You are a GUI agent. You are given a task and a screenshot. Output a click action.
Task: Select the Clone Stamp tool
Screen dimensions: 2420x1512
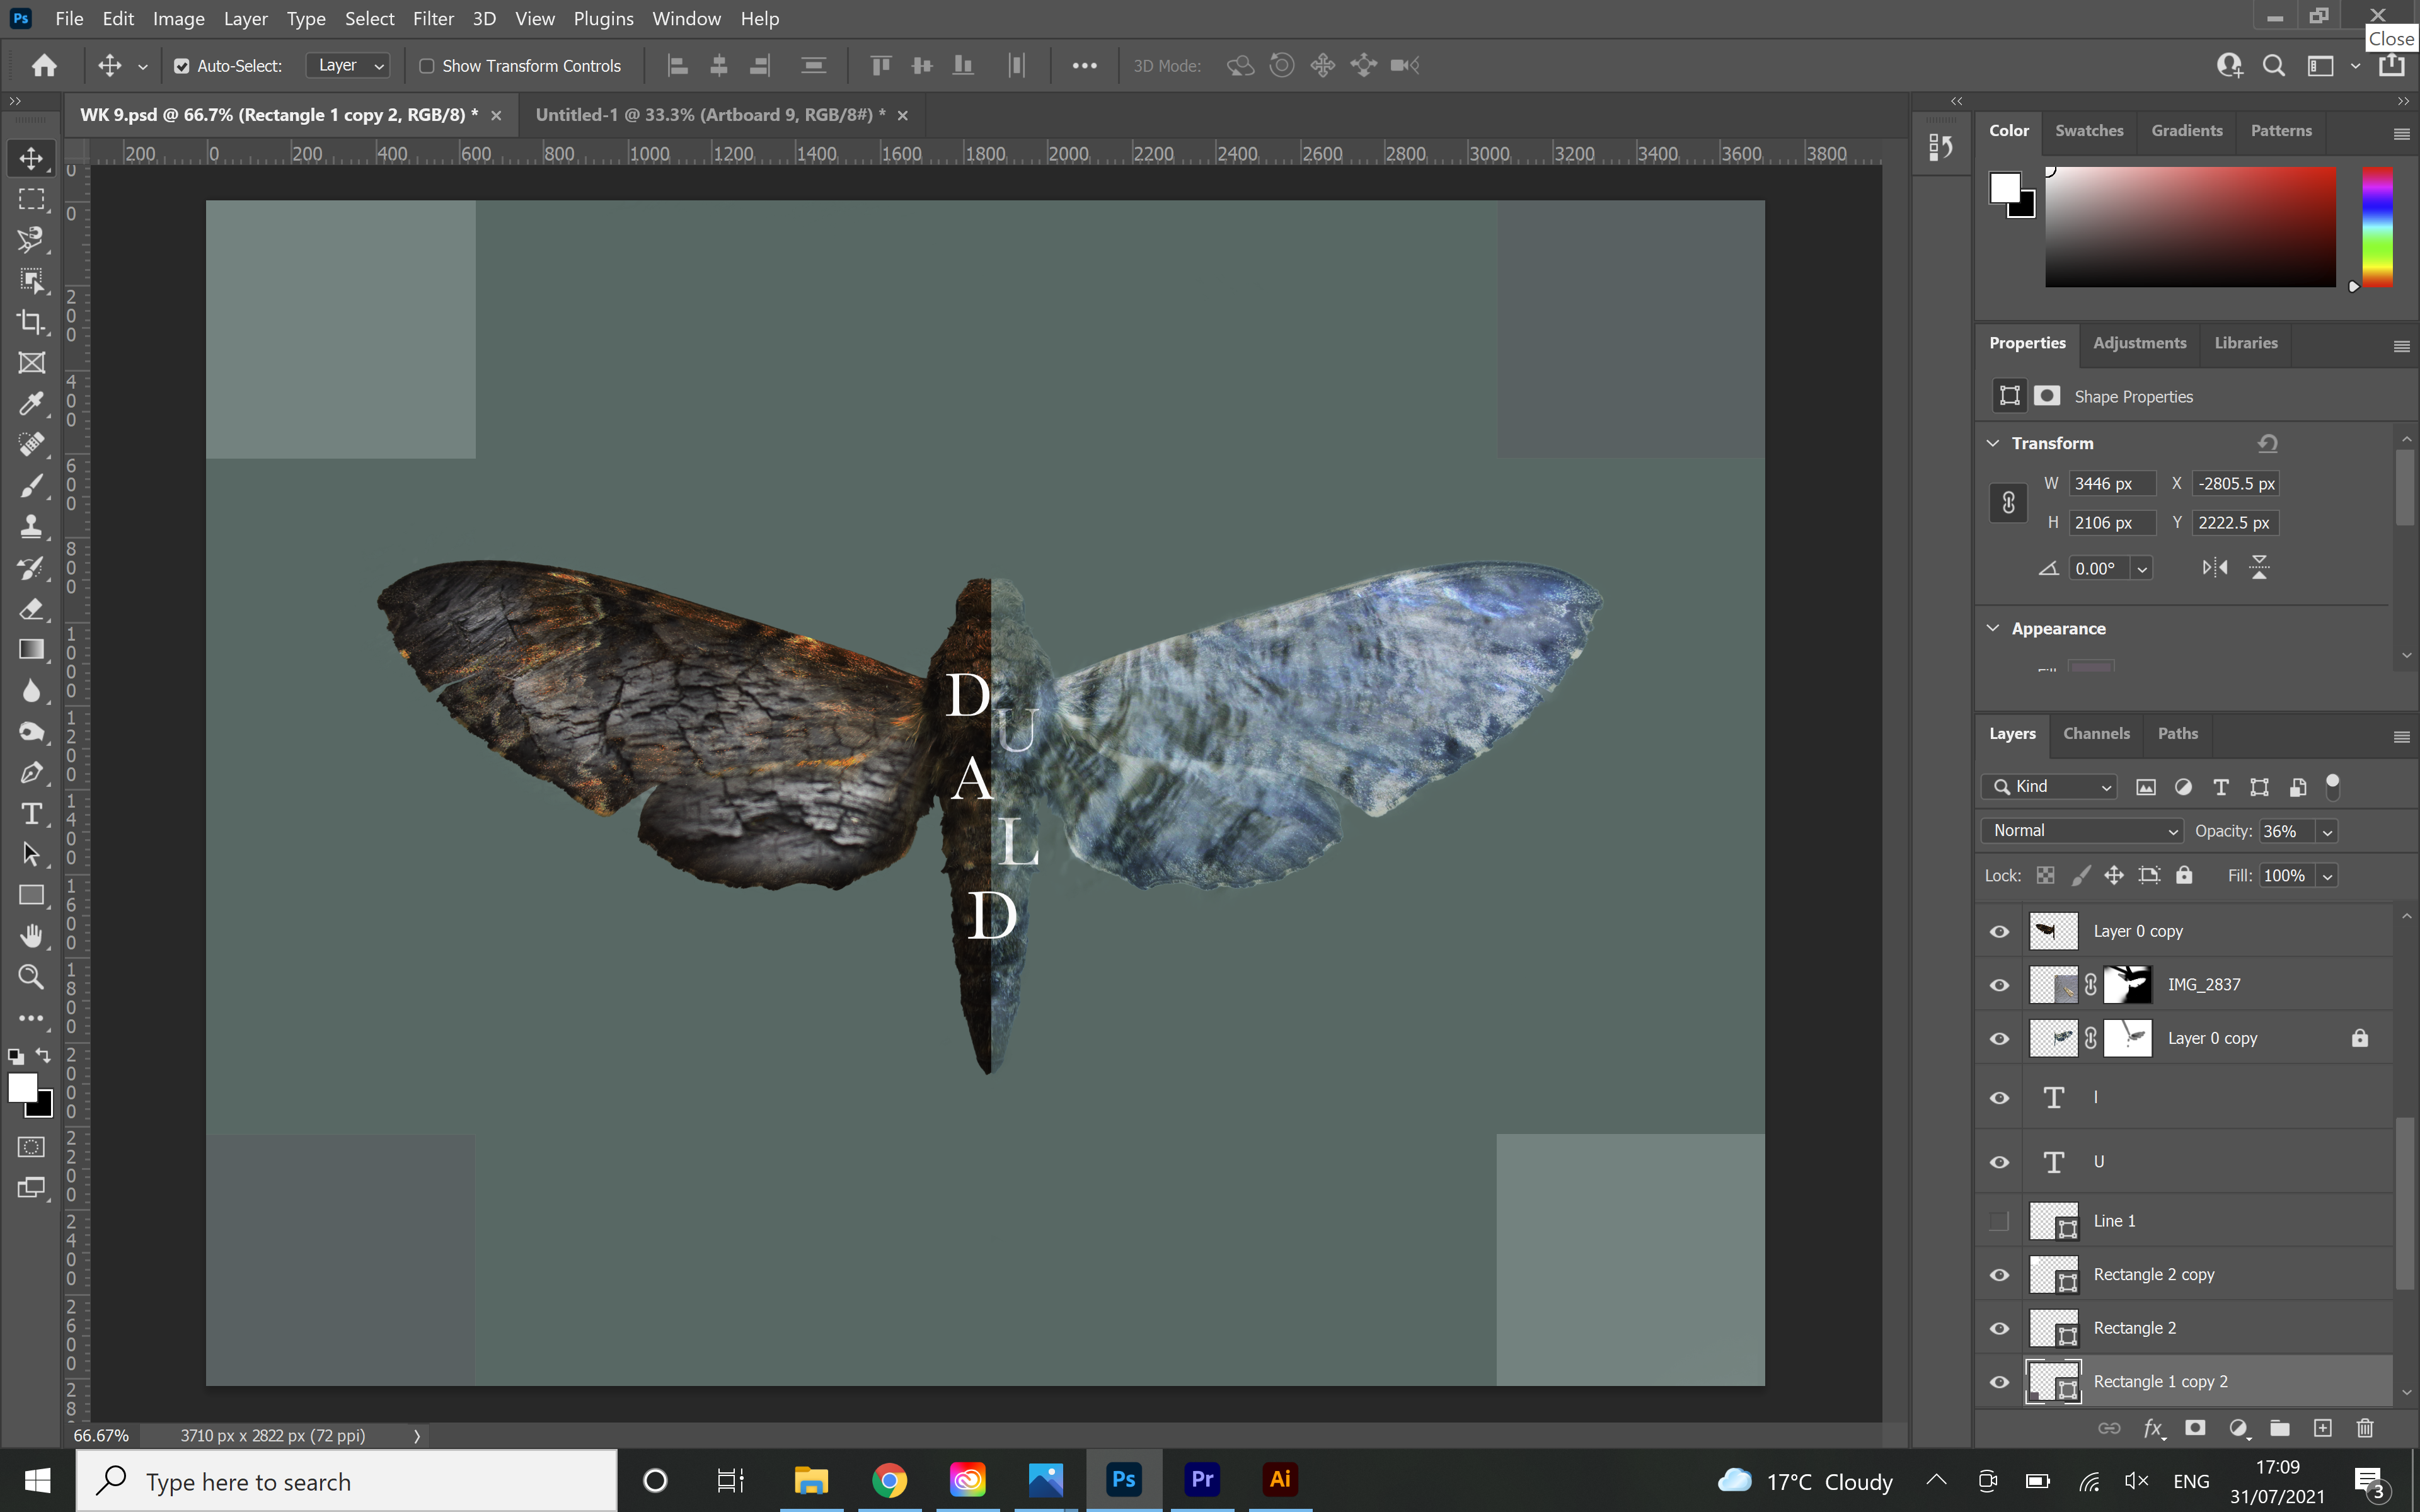pos(31,526)
